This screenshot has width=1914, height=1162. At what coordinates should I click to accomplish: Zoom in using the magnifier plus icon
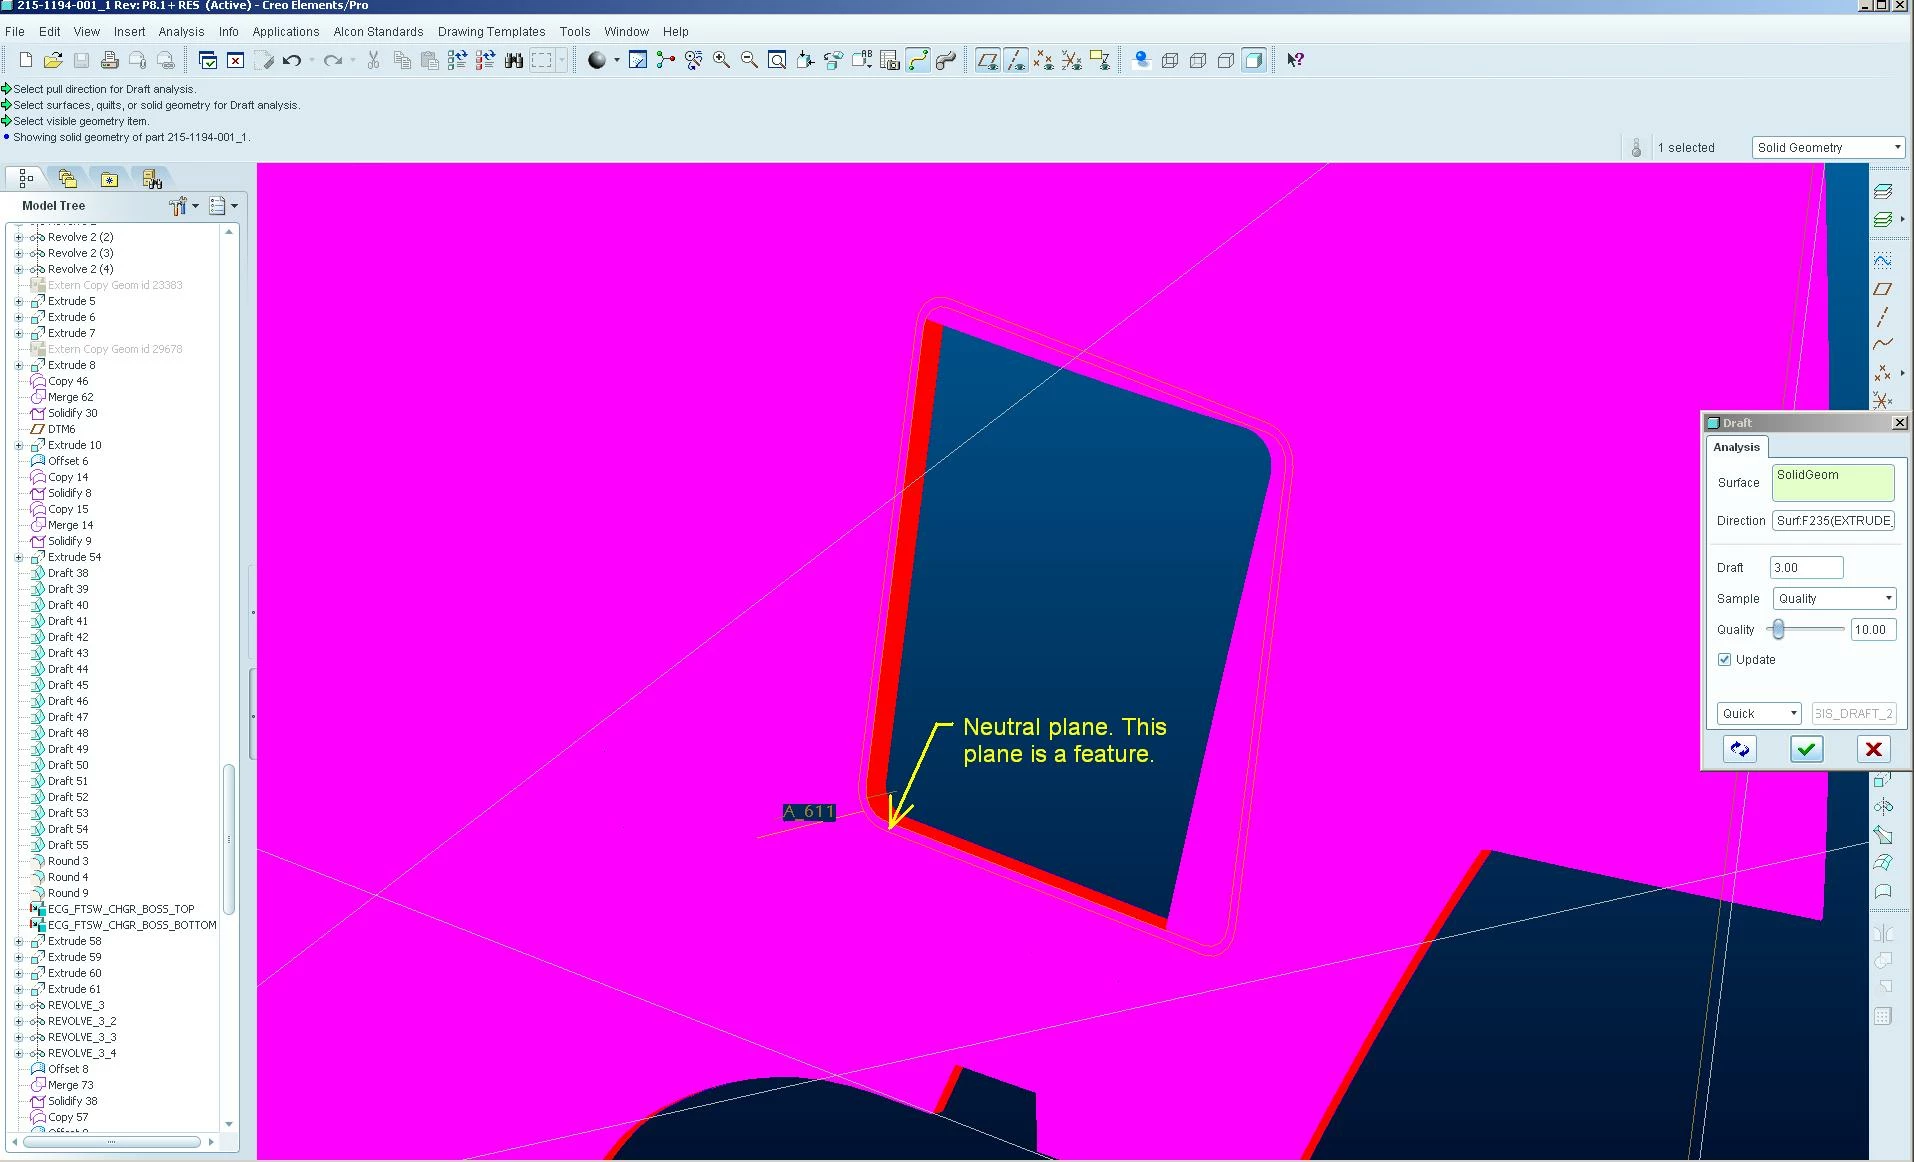721,60
